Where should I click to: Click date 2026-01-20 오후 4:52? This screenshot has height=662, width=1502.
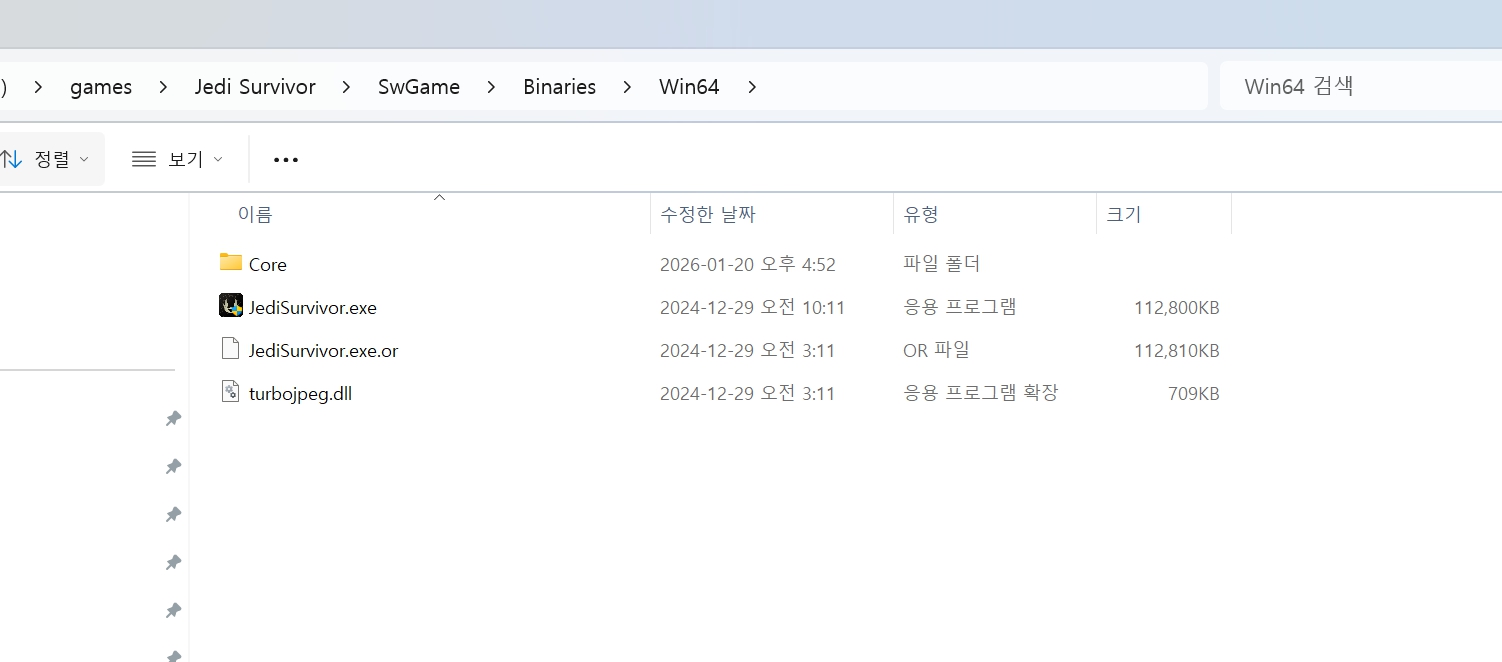tap(747, 265)
